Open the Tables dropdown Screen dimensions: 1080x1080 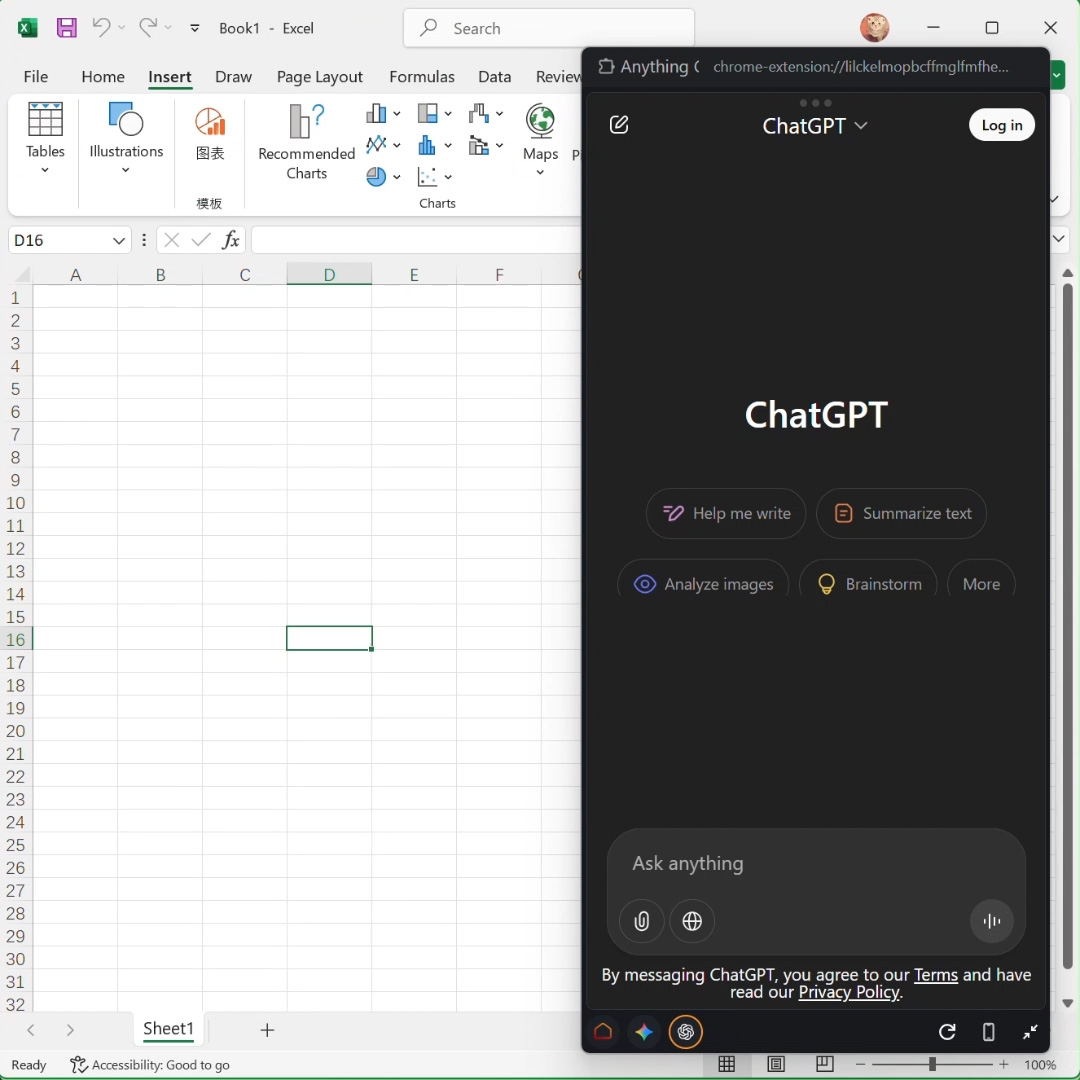tap(46, 140)
